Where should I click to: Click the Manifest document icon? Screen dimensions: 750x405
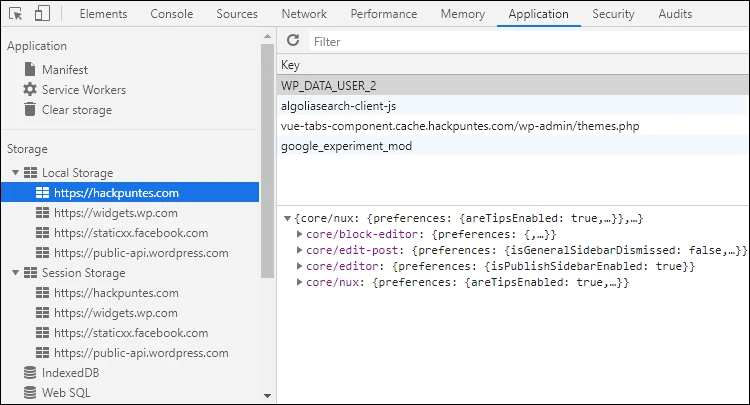[x=30, y=69]
